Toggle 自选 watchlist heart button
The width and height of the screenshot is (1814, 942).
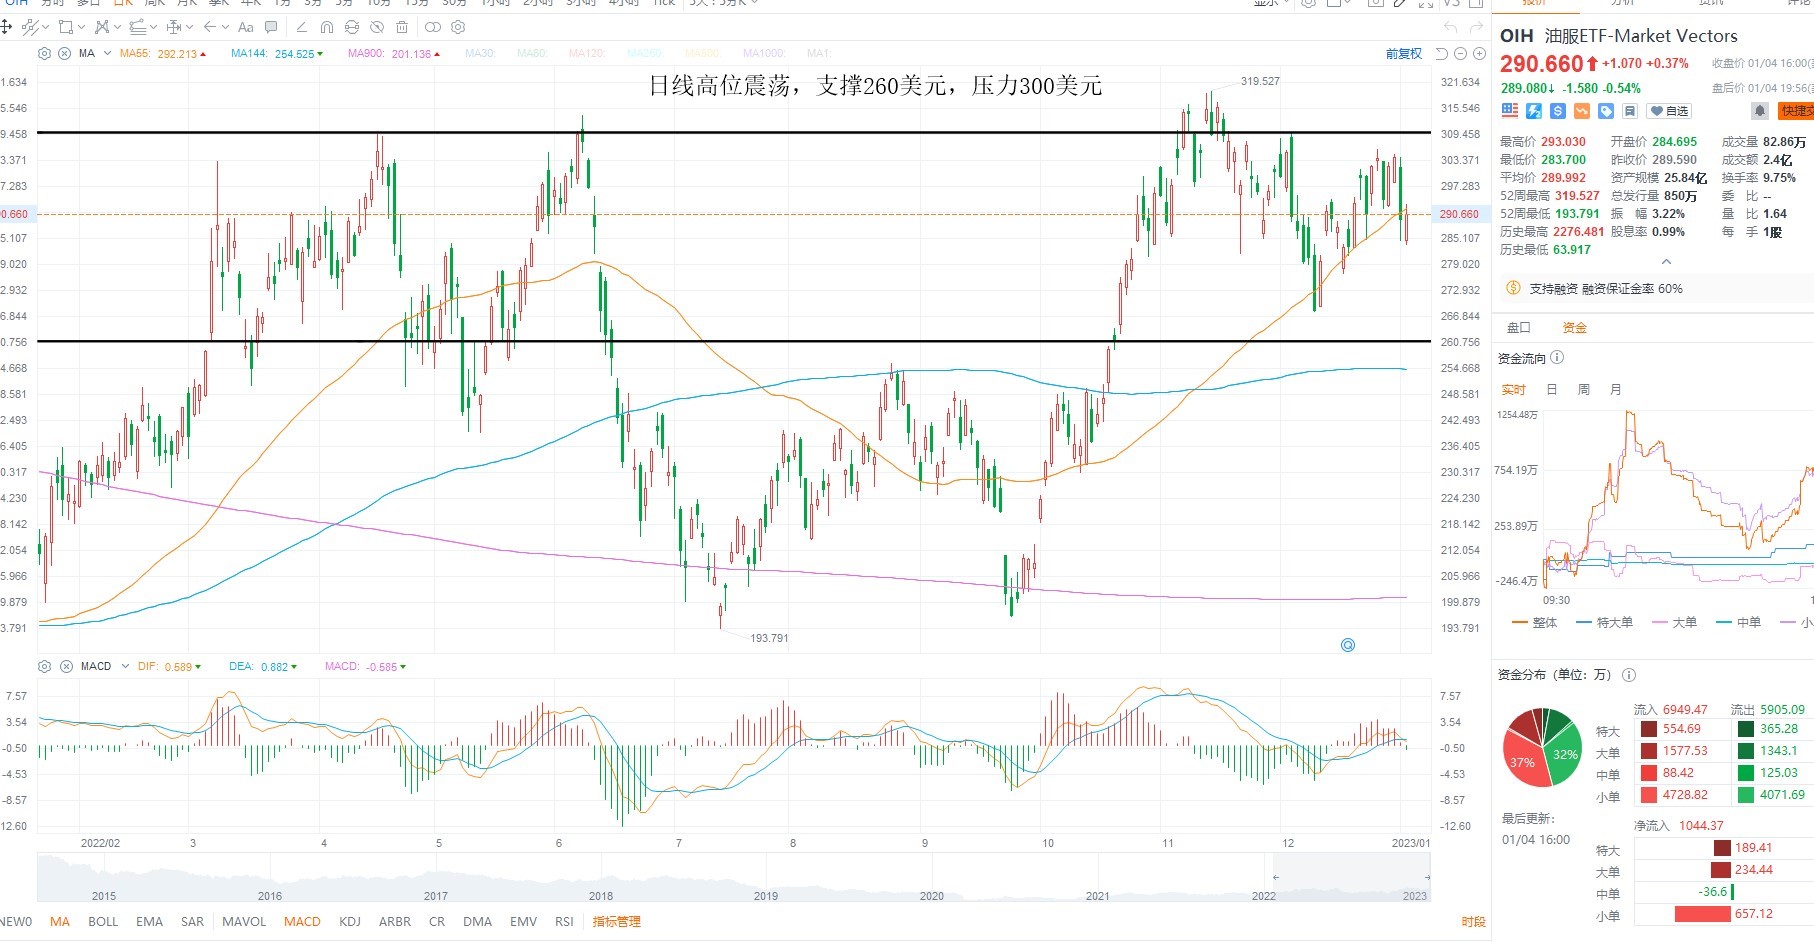1669,111
